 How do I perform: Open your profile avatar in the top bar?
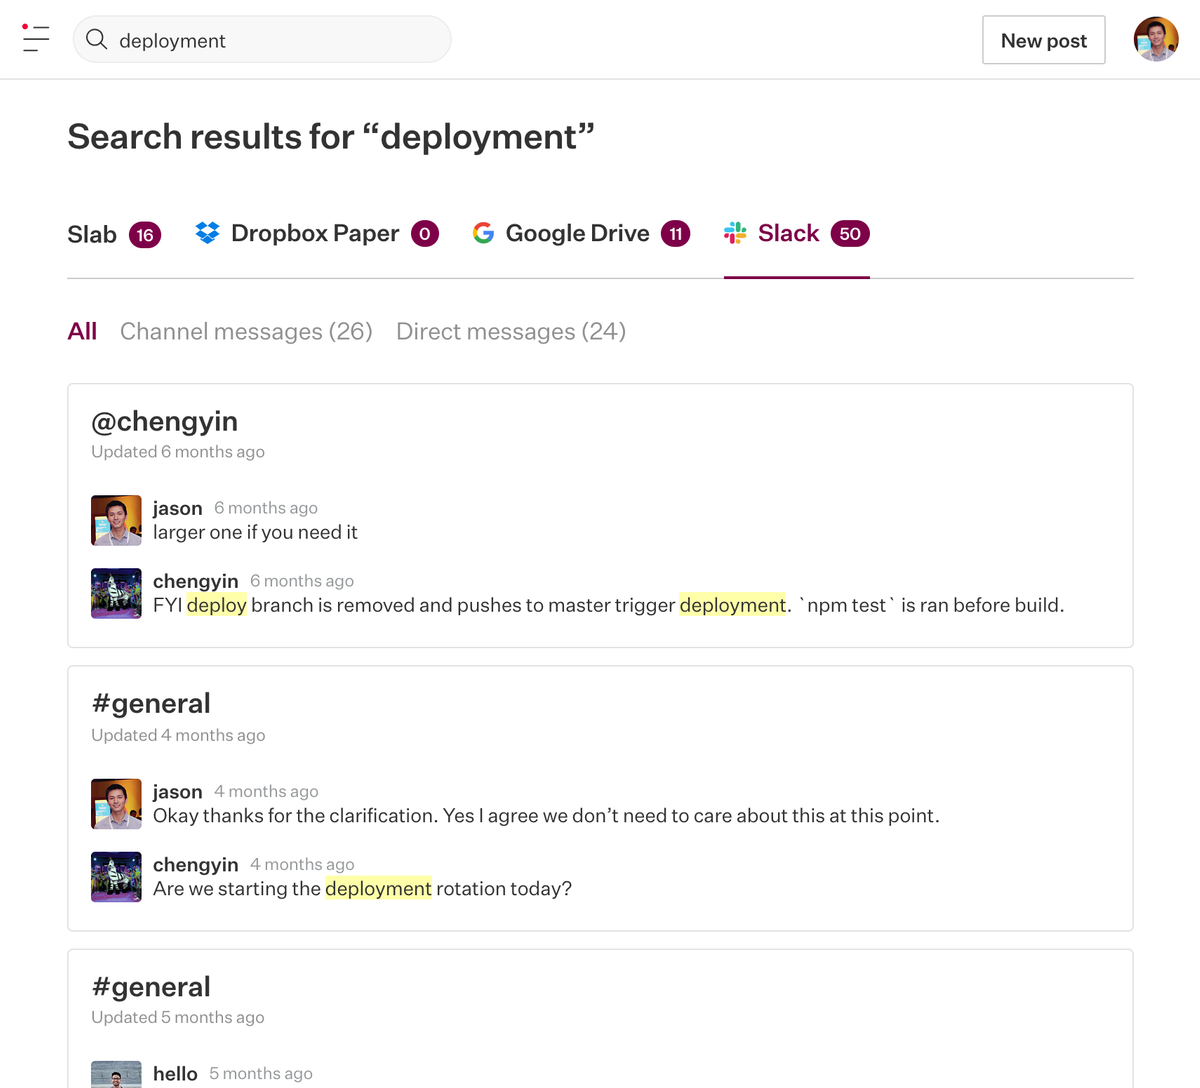[1156, 40]
